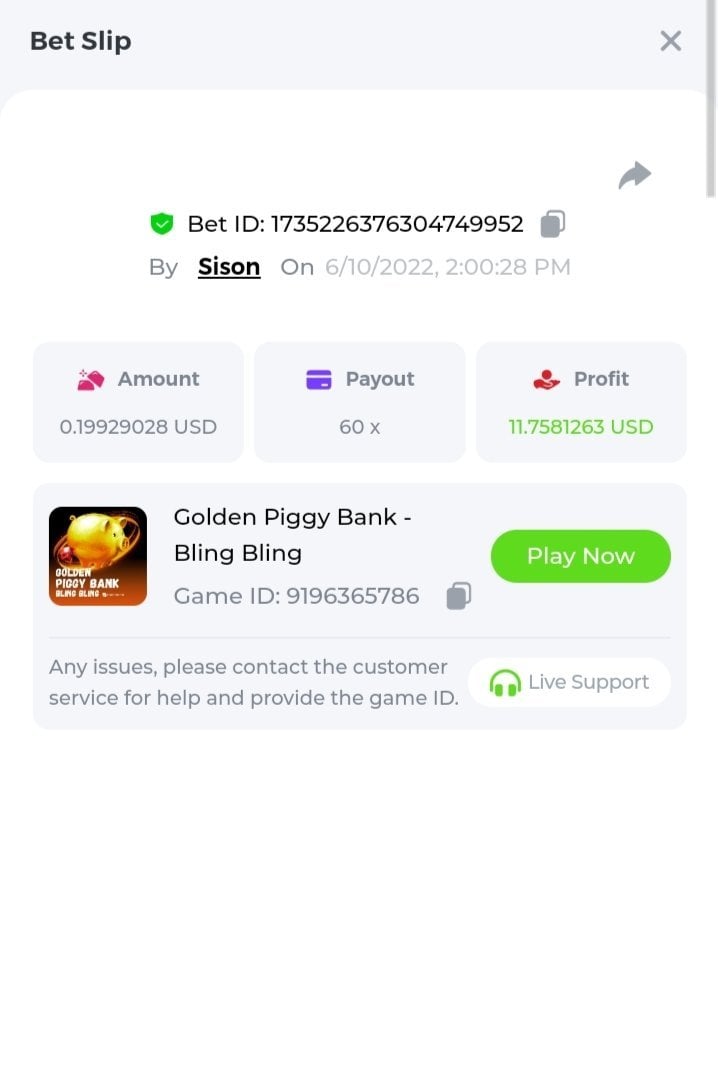Select the Bet ID number text
718x1077 pixels.
pyautogui.click(x=397, y=224)
